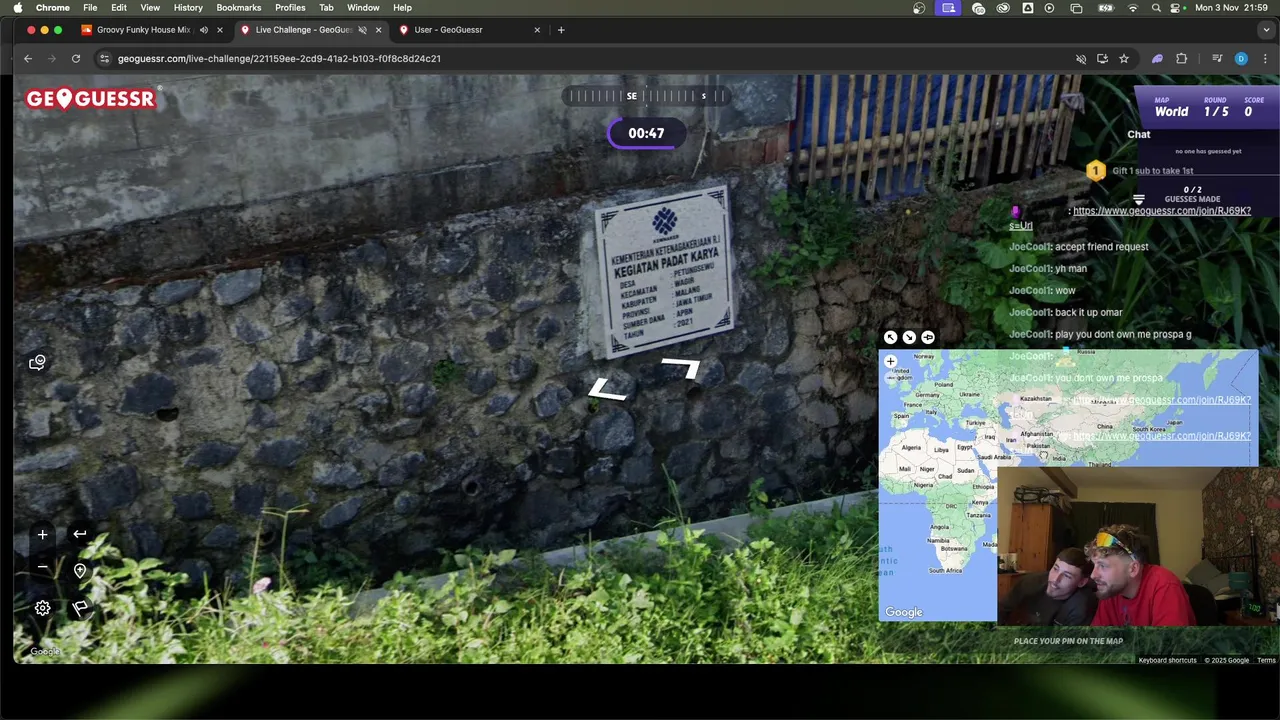Expand the tab search dropdown
The height and width of the screenshot is (720, 1280).
(x=1264, y=30)
